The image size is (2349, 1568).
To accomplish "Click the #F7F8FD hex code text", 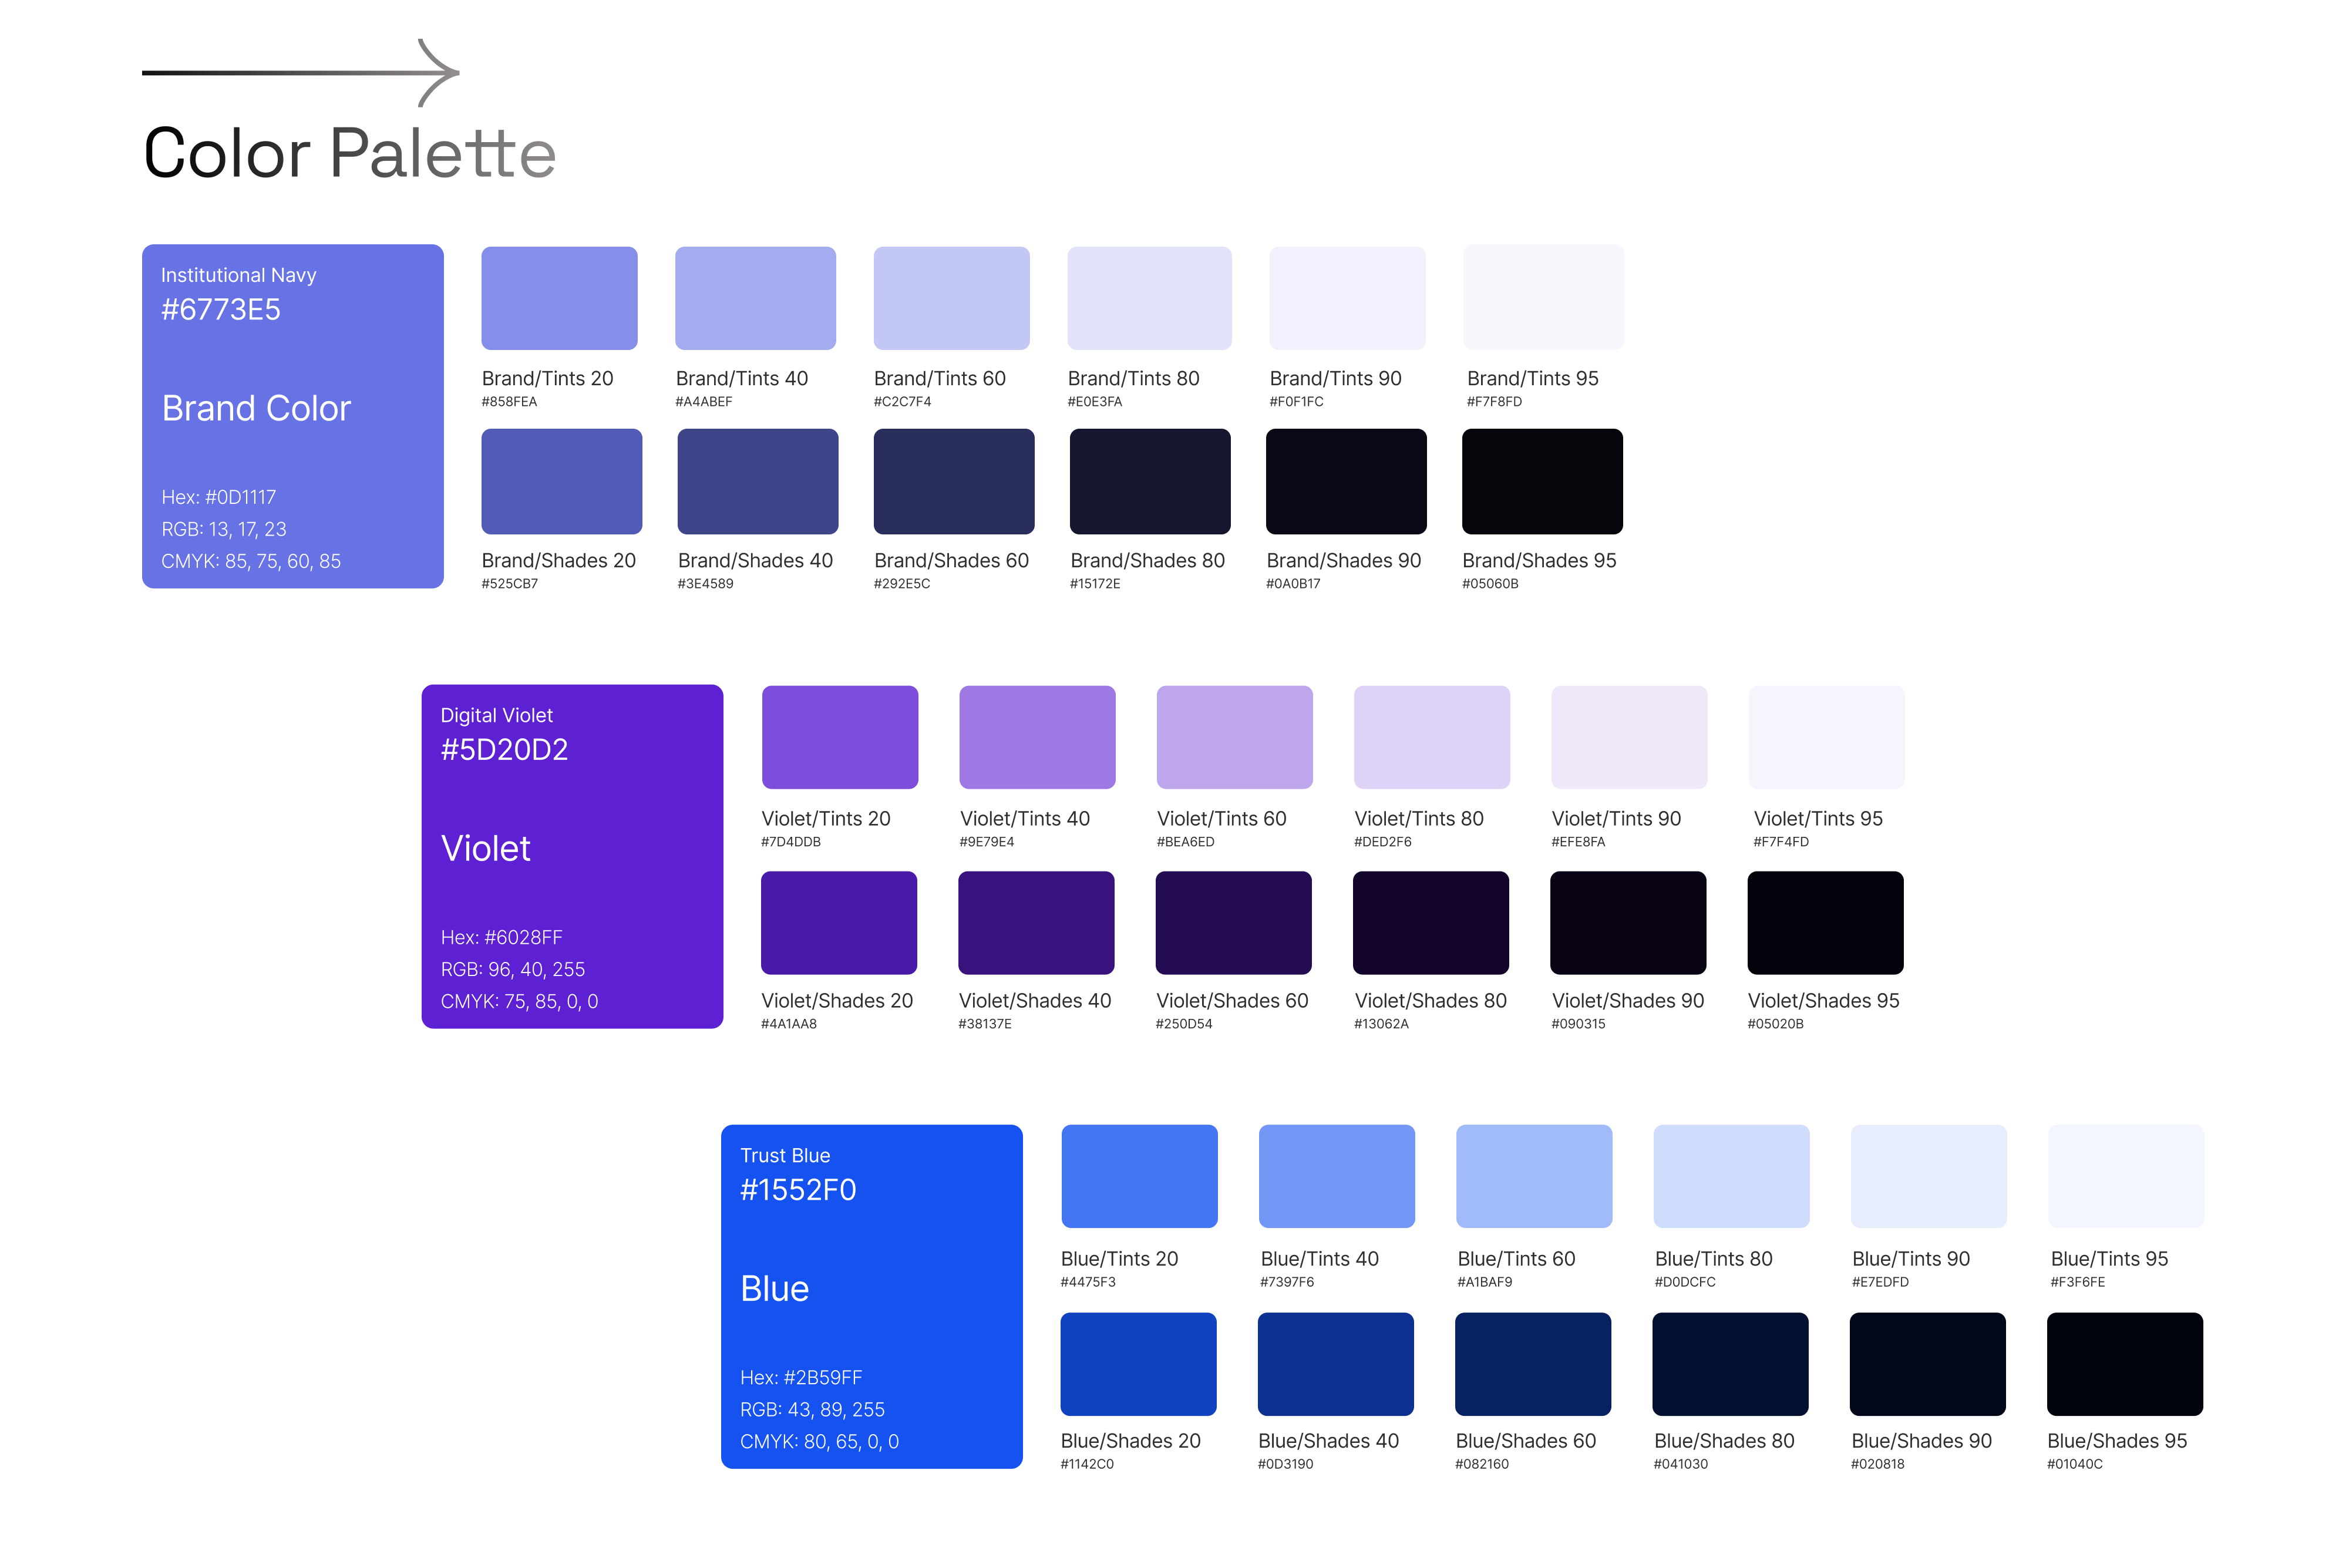I will 1494,402.
